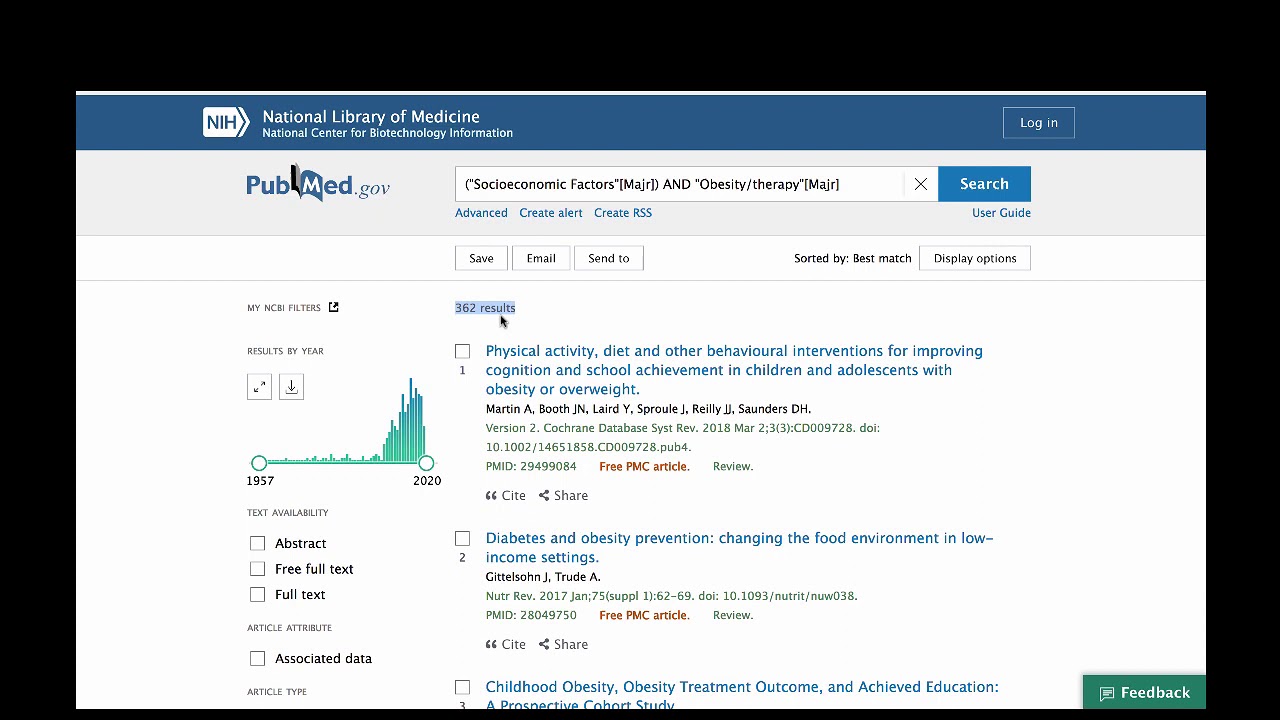Click the 2020 end year slider handle
This screenshot has width=1280, height=720.
426,463
